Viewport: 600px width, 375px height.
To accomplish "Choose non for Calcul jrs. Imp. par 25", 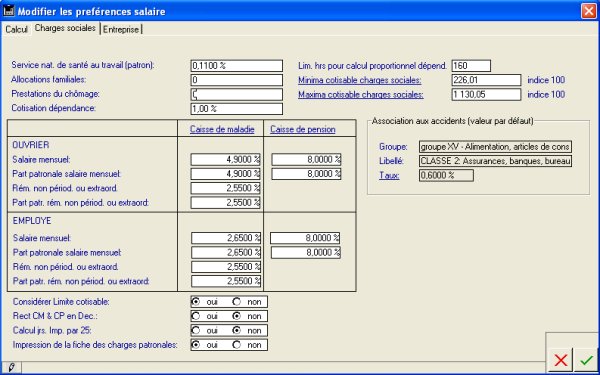I will tap(237, 330).
